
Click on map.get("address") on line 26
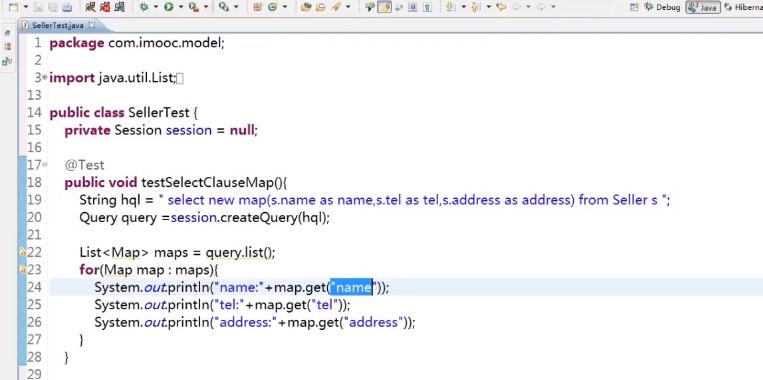[346, 322]
